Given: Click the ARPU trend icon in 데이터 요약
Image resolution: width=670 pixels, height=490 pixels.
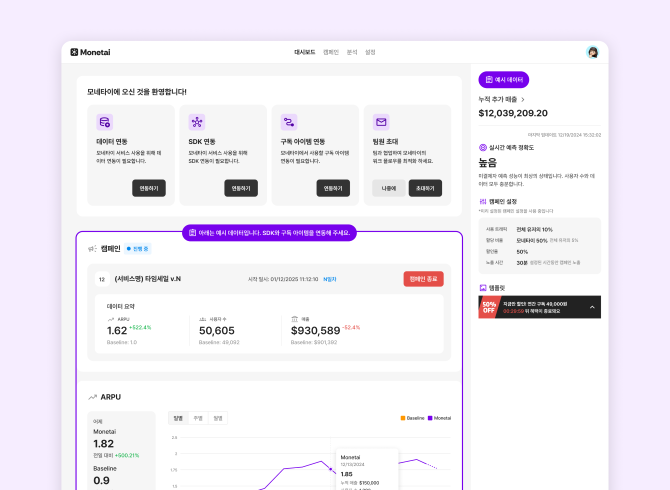Looking at the screenshot, I should pyautogui.click(x=111, y=319).
